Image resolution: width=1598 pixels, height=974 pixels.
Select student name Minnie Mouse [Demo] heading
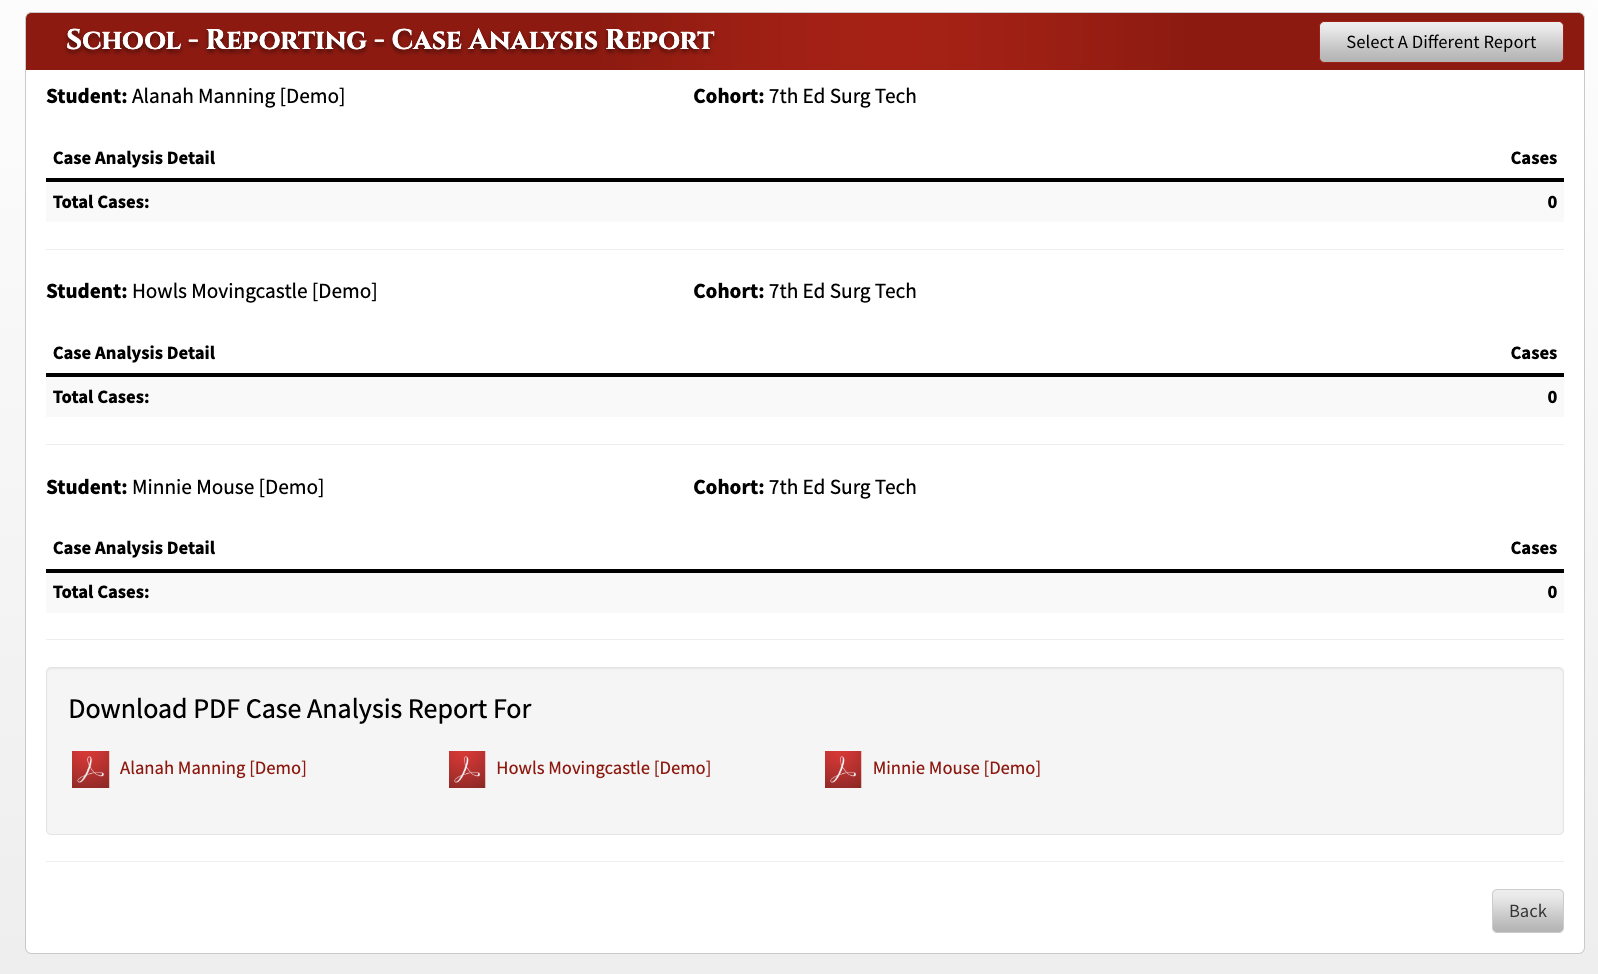[x=228, y=487]
